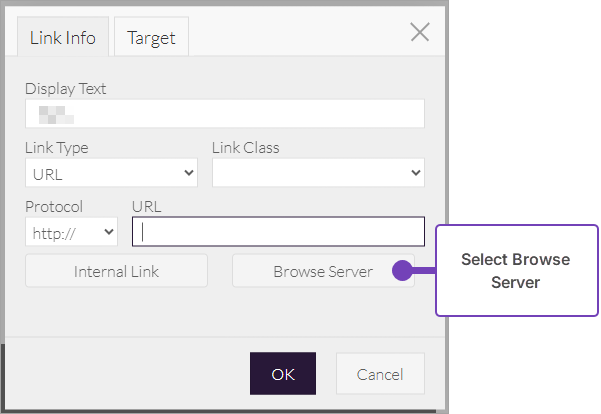Click the Link Type label
The image size is (601, 414).
[56, 148]
